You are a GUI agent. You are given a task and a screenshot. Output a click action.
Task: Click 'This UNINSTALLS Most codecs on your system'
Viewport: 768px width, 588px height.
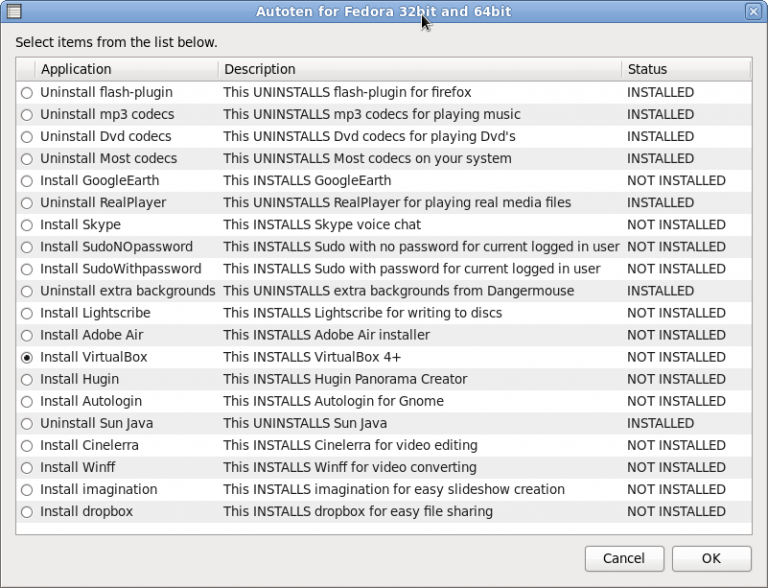click(x=367, y=159)
